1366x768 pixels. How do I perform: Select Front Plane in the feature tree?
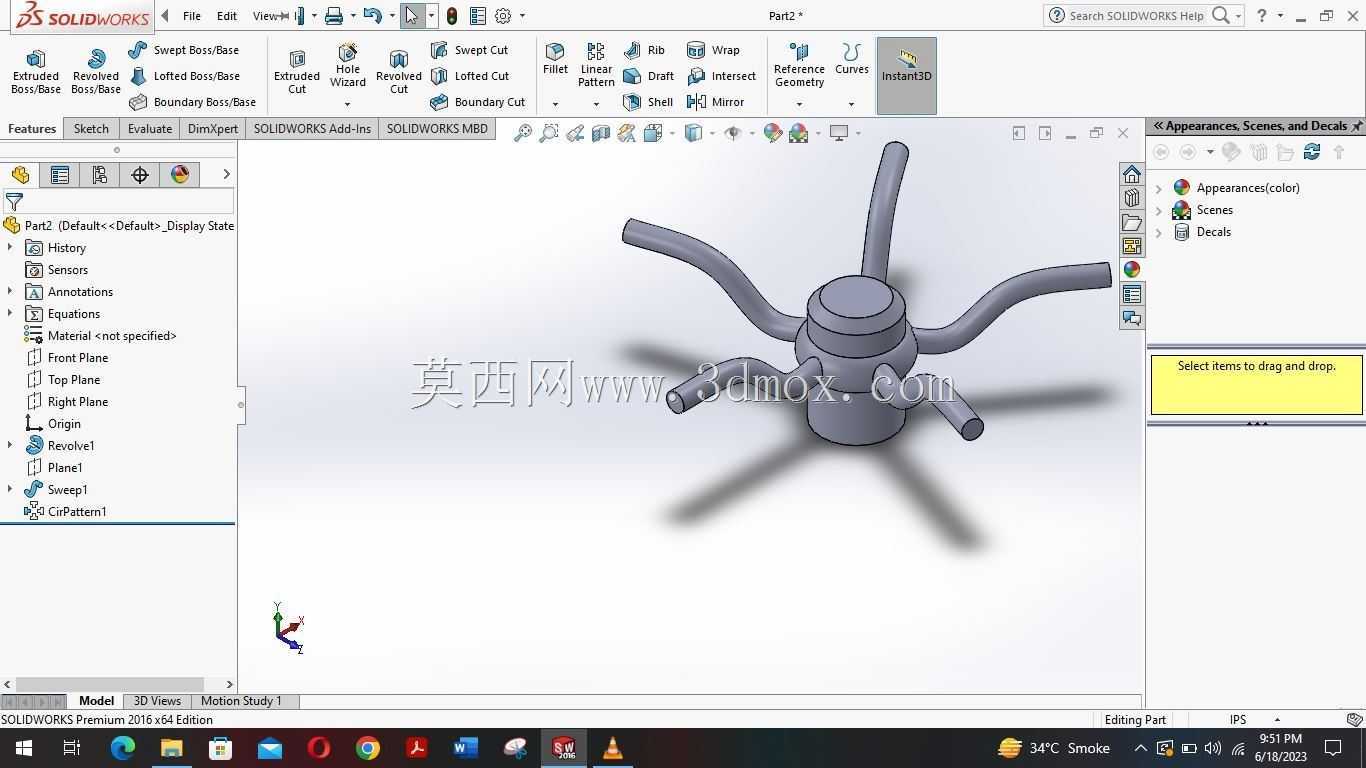[67, 358]
